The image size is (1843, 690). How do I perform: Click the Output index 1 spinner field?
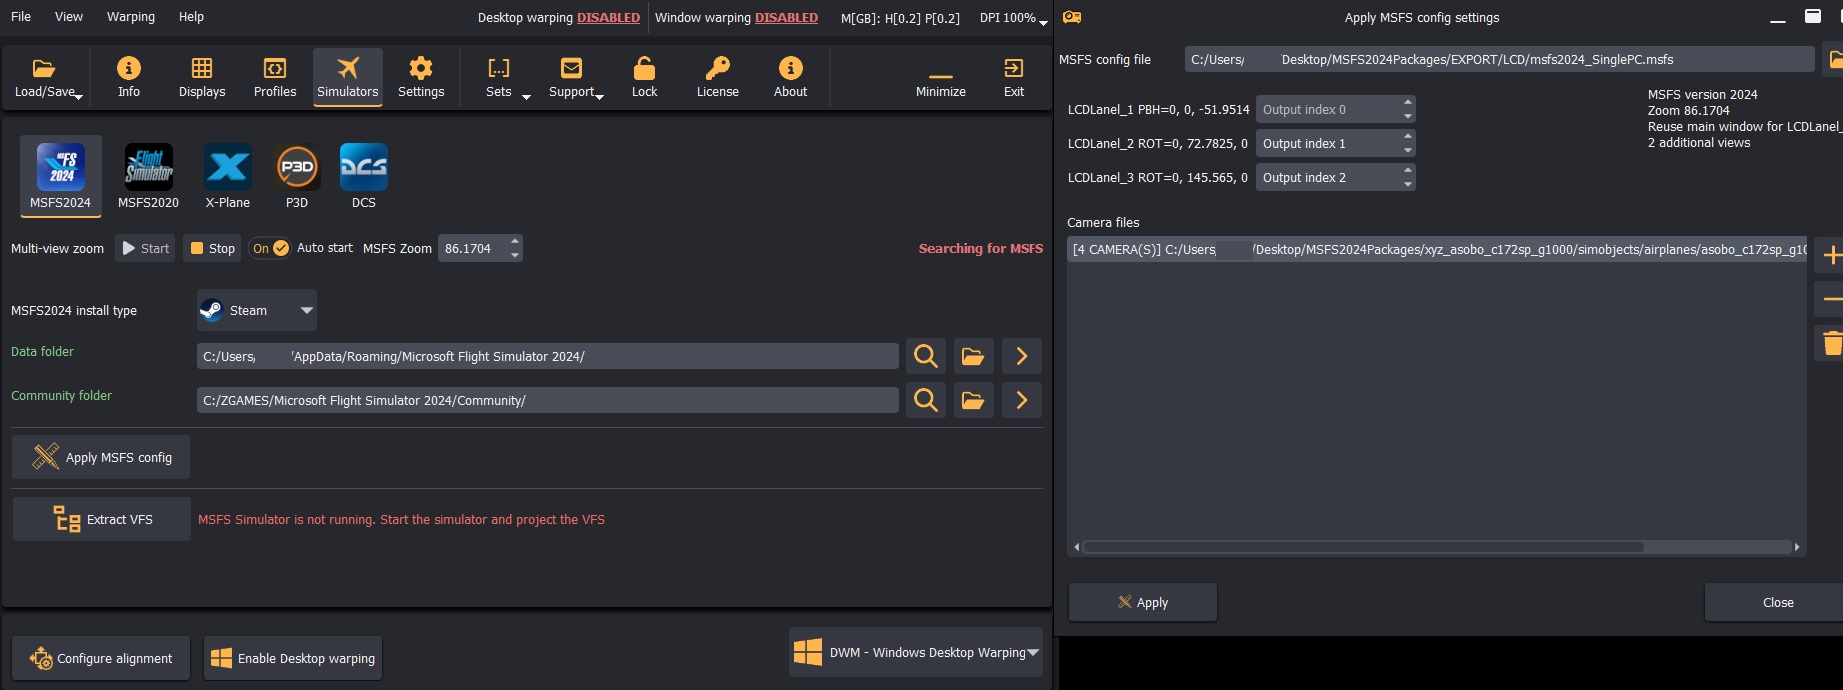pyautogui.click(x=1335, y=143)
